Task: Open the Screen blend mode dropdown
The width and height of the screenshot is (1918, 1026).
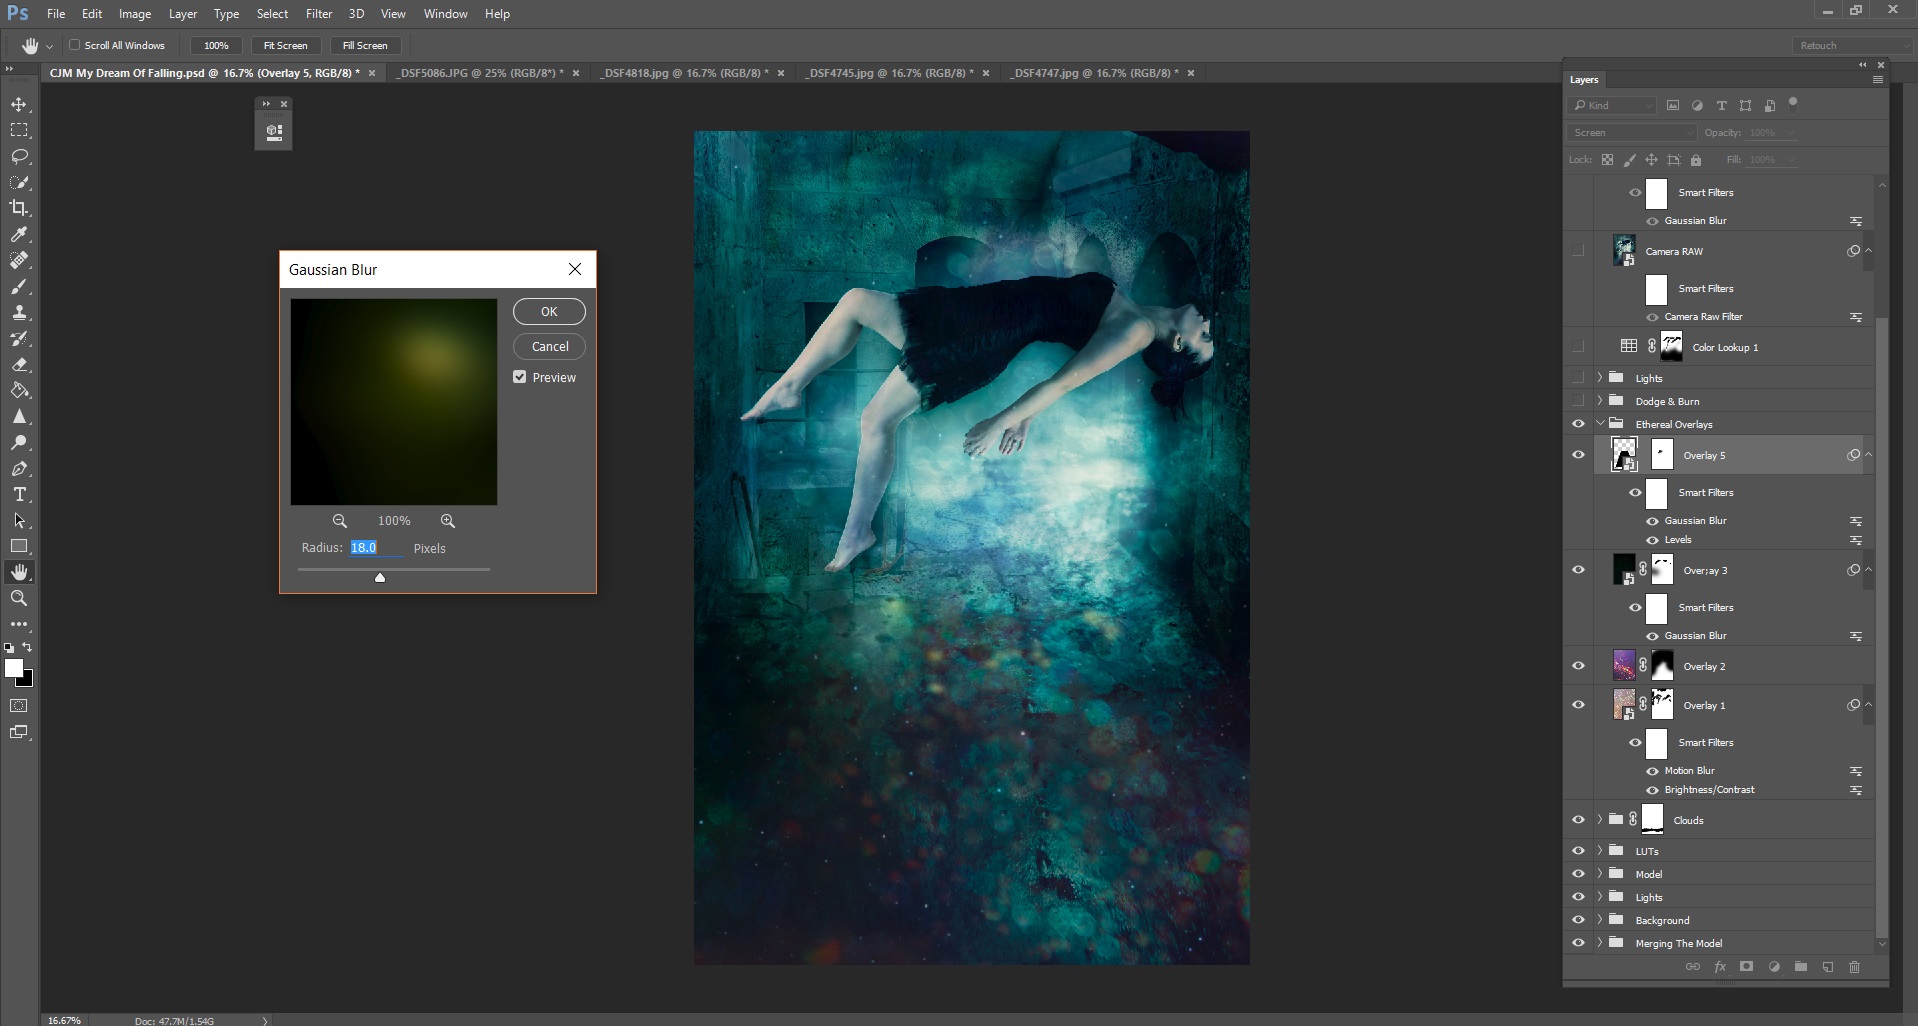Action: point(1630,132)
